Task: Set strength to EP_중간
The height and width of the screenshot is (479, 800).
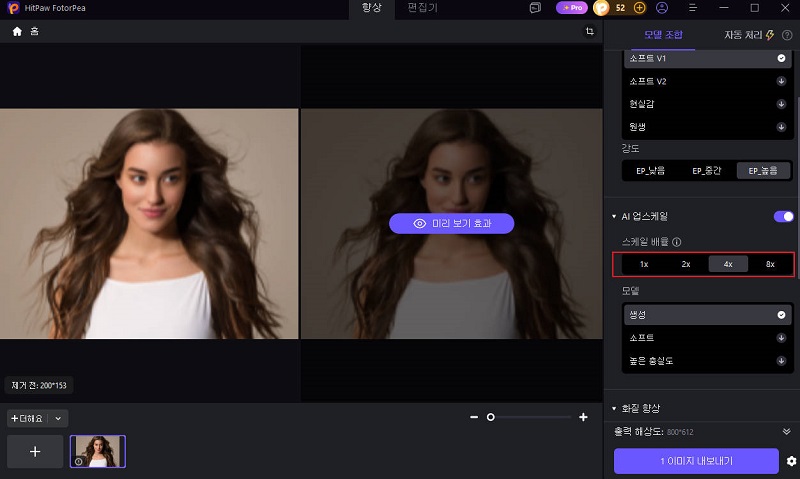Action: 707,171
